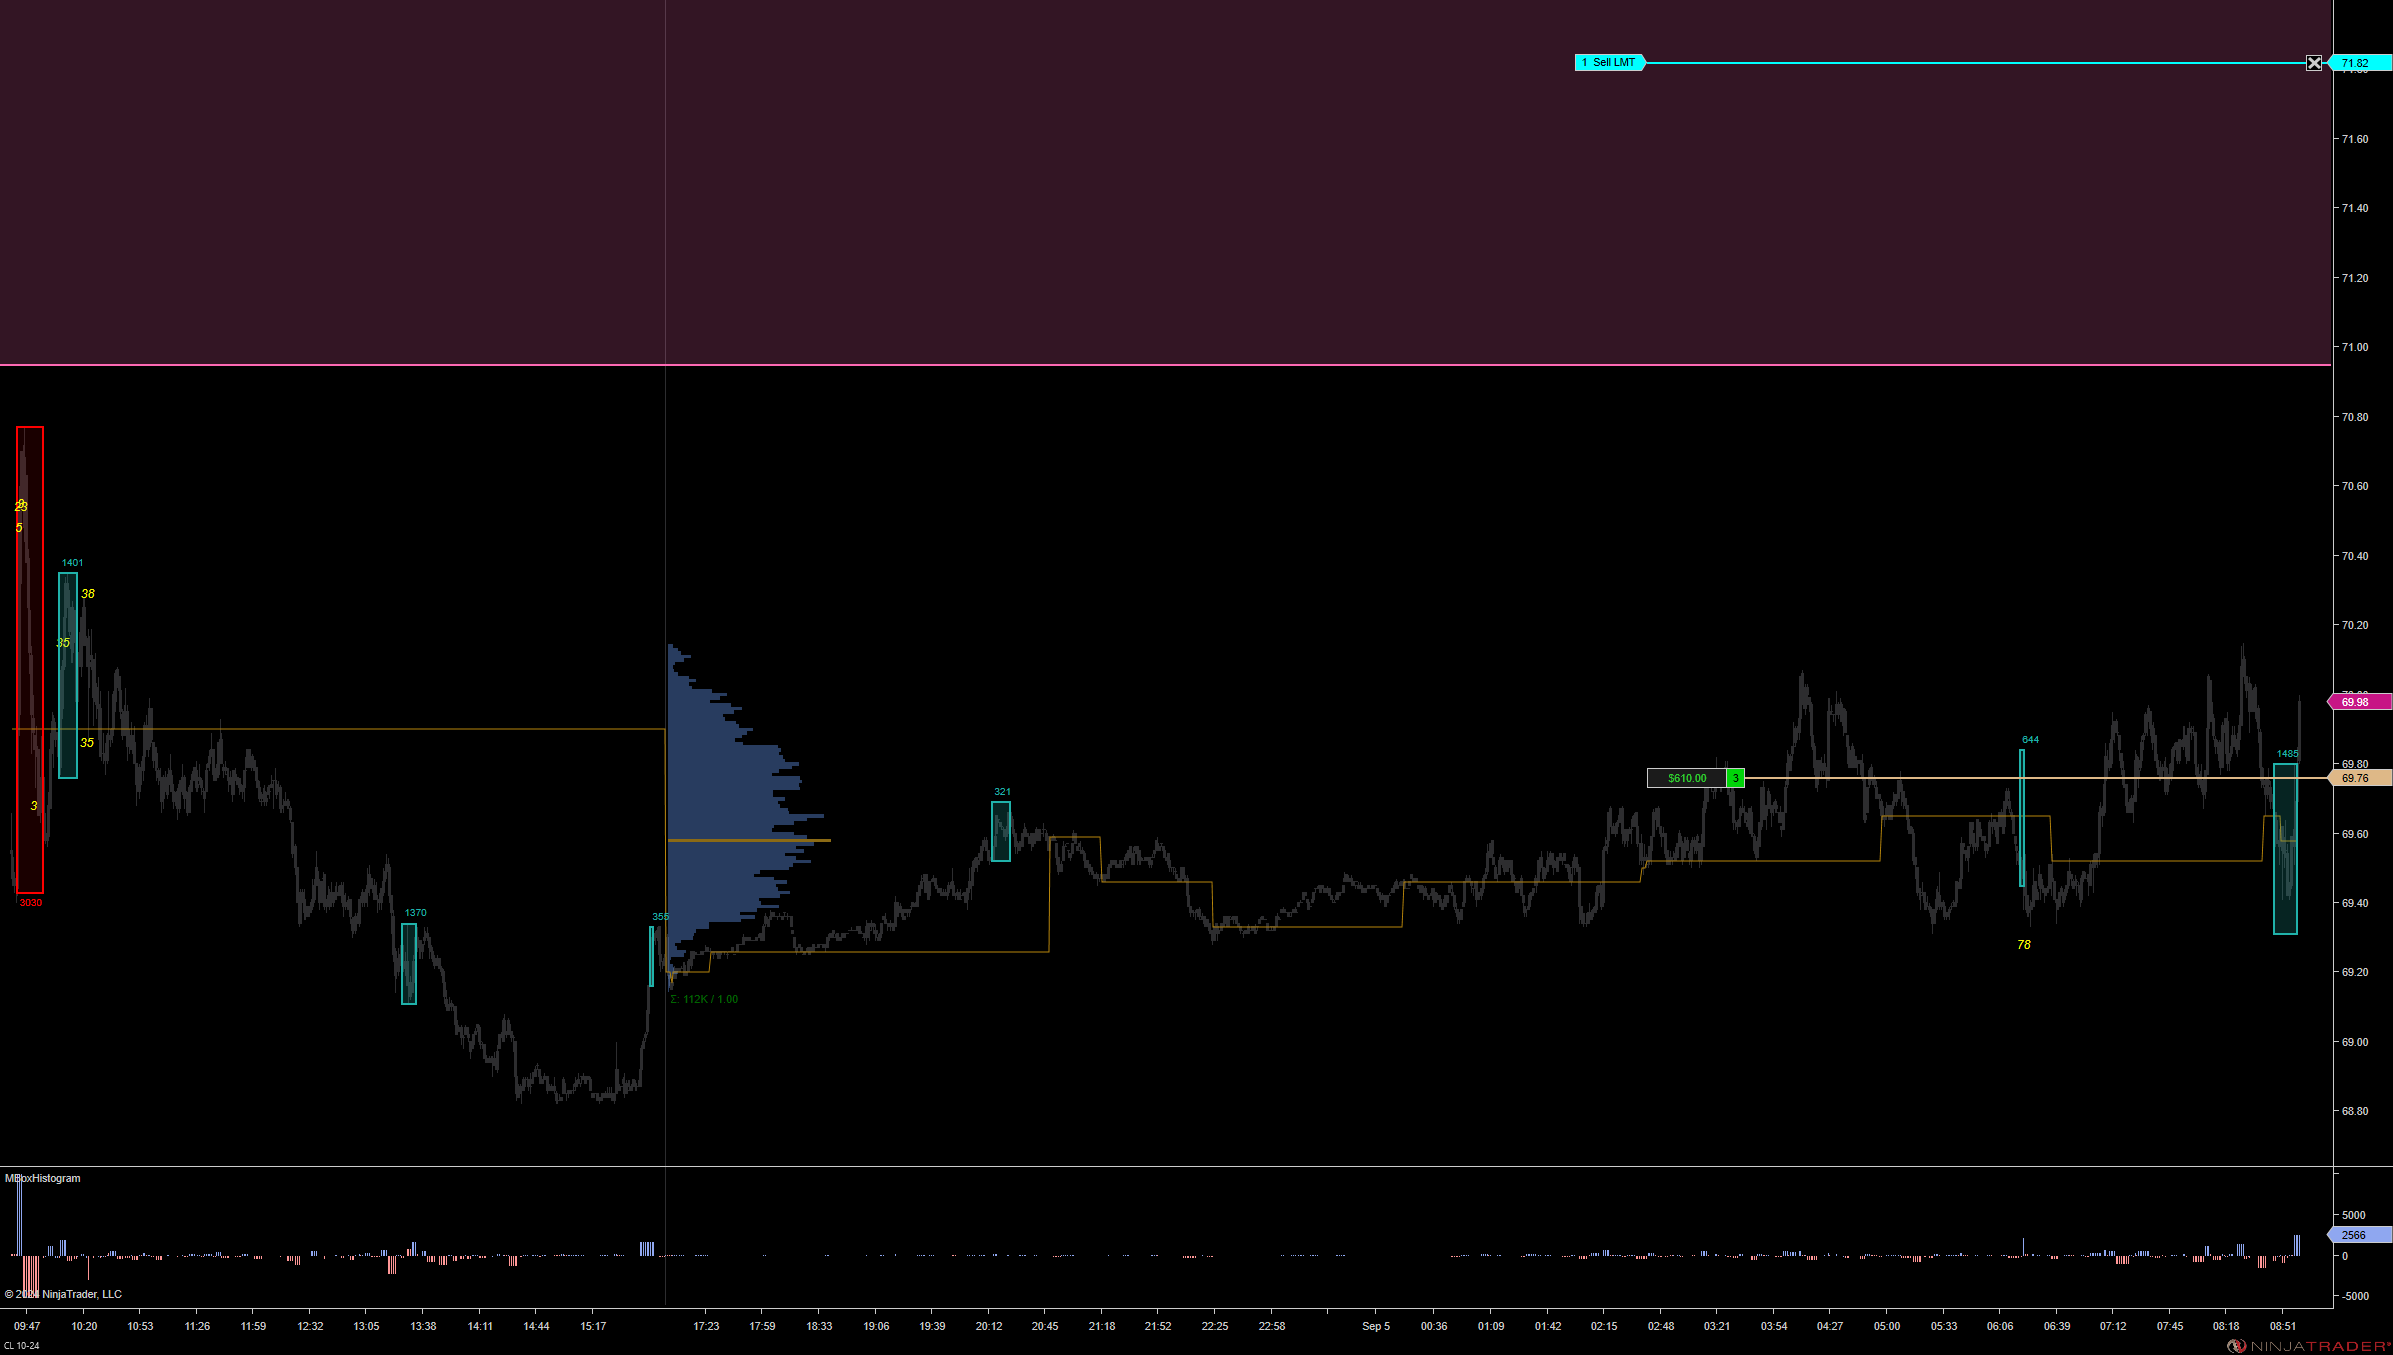The width and height of the screenshot is (2393, 1355).
Task: Select the teal box labeled 321
Action: (x=1001, y=831)
